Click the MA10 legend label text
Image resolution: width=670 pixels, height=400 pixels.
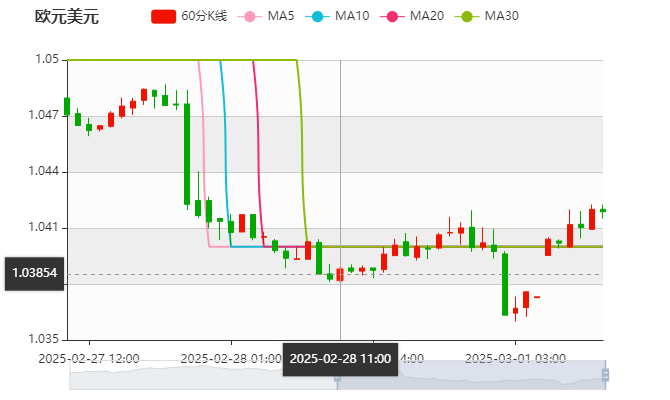pyautogui.click(x=351, y=16)
